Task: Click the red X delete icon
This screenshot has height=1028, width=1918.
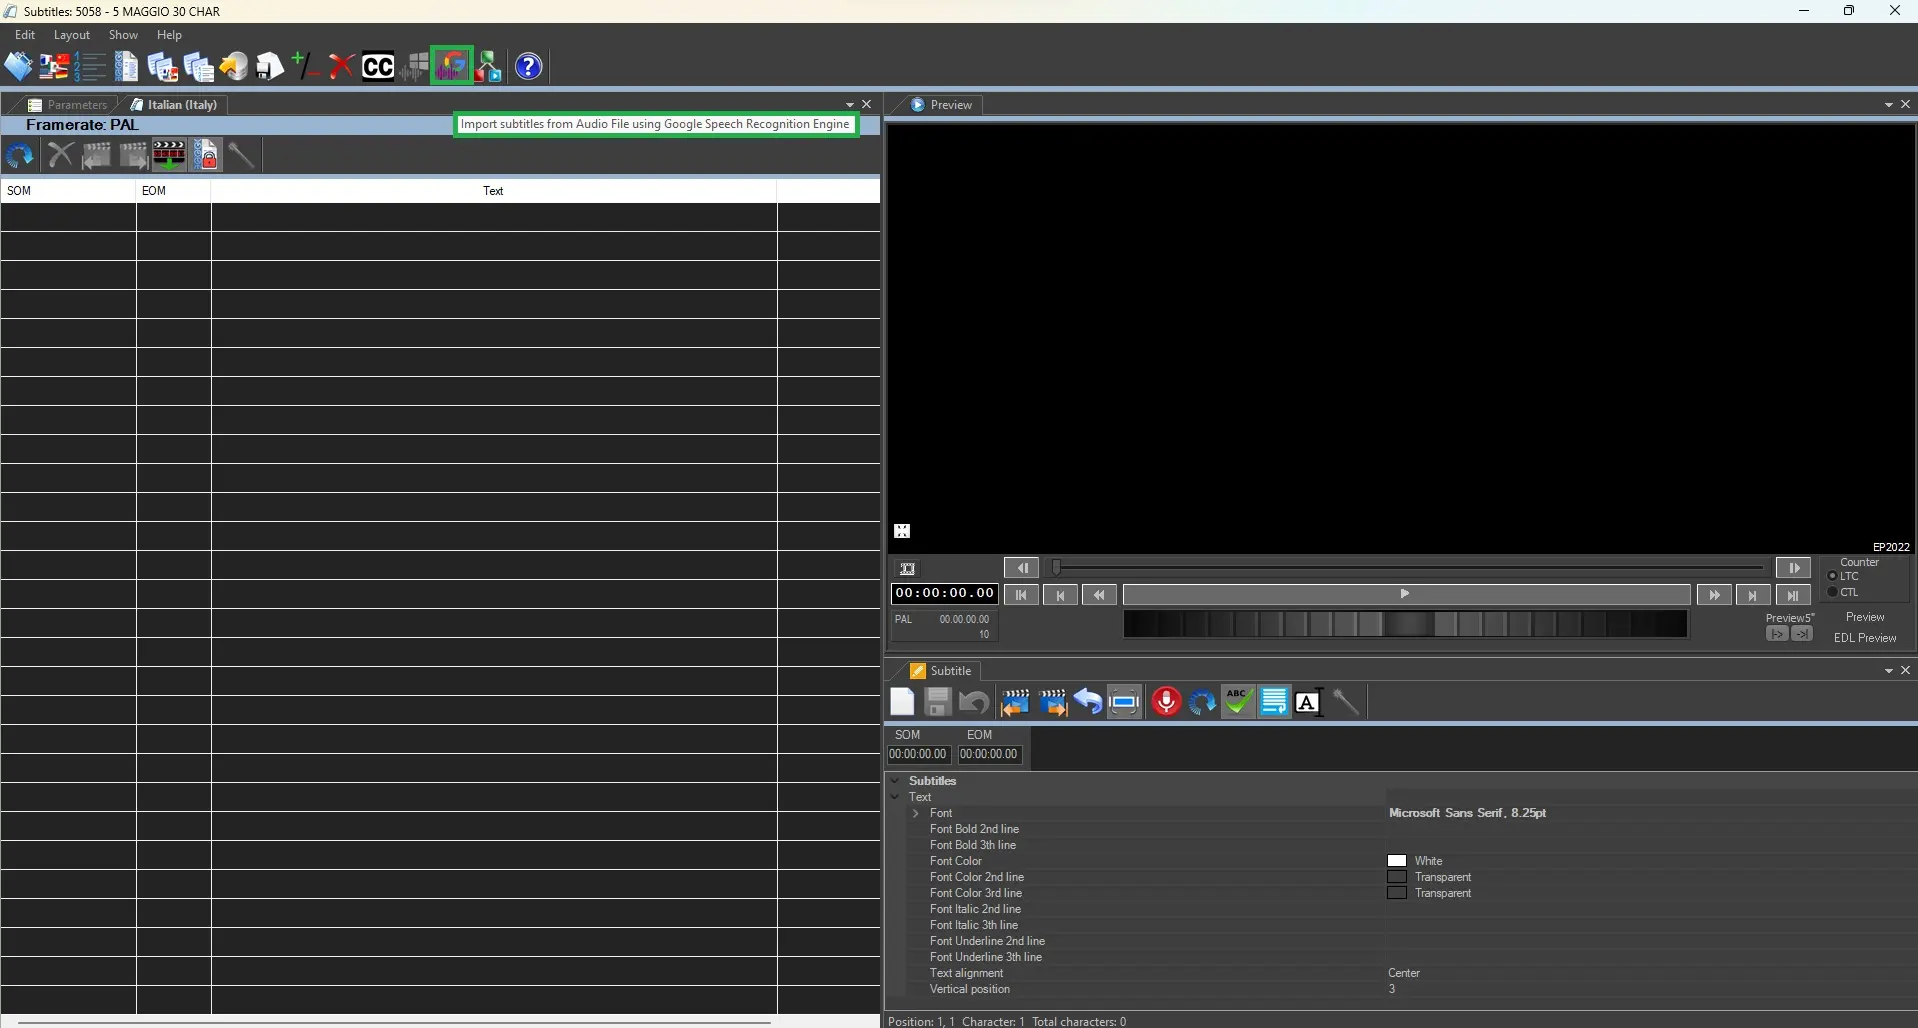Action: click(341, 67)
